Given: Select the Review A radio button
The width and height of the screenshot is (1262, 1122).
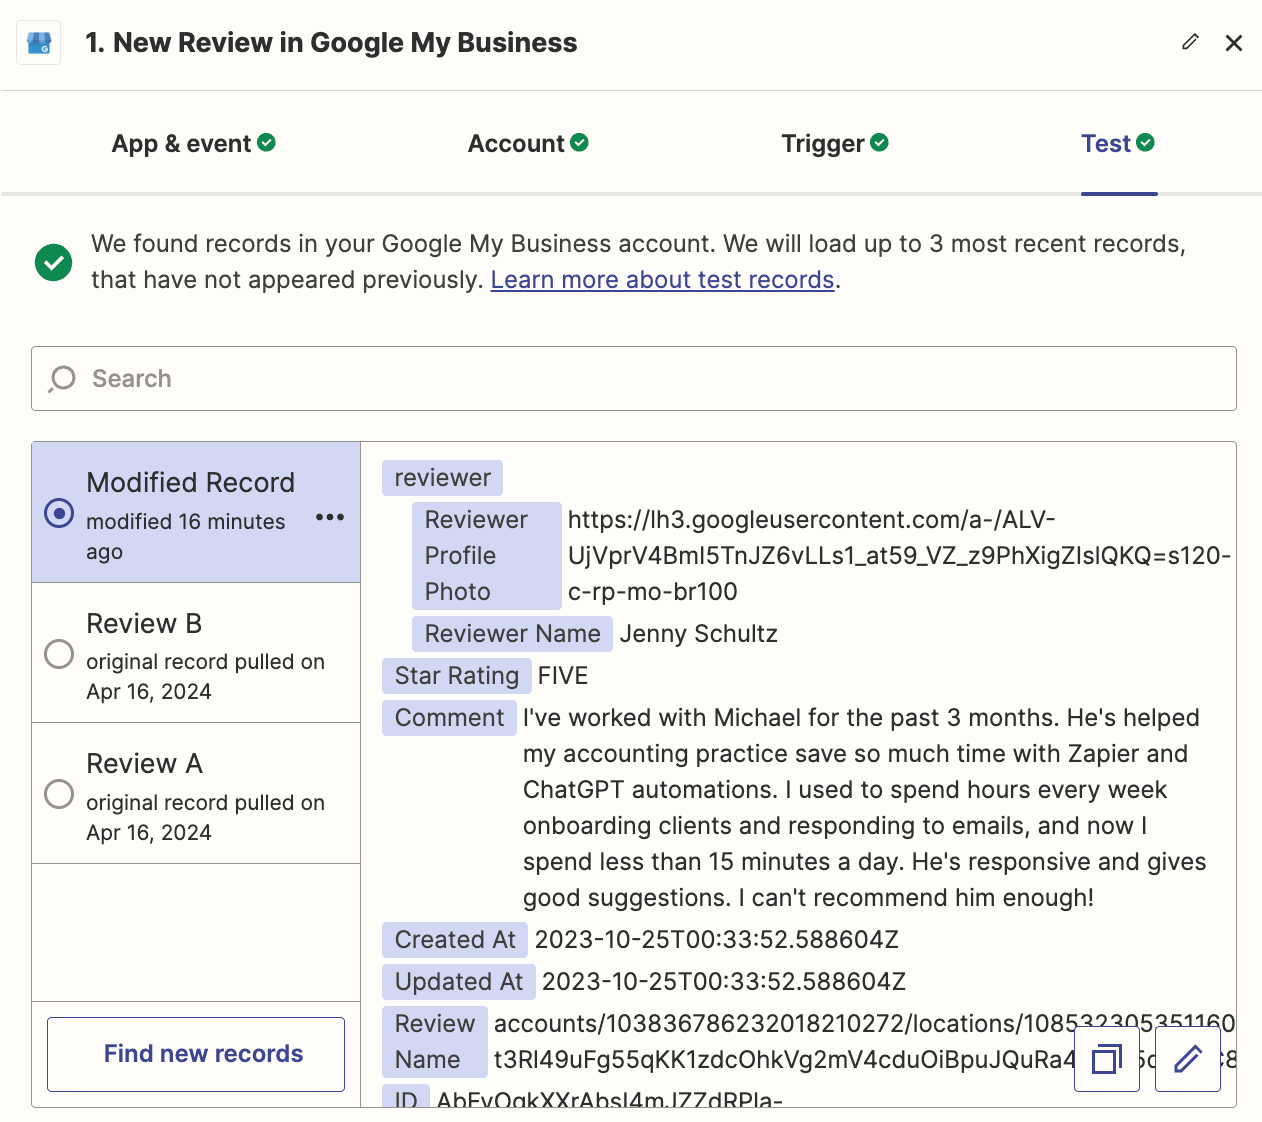Looking at the screenshot, I should click(59, 794).
